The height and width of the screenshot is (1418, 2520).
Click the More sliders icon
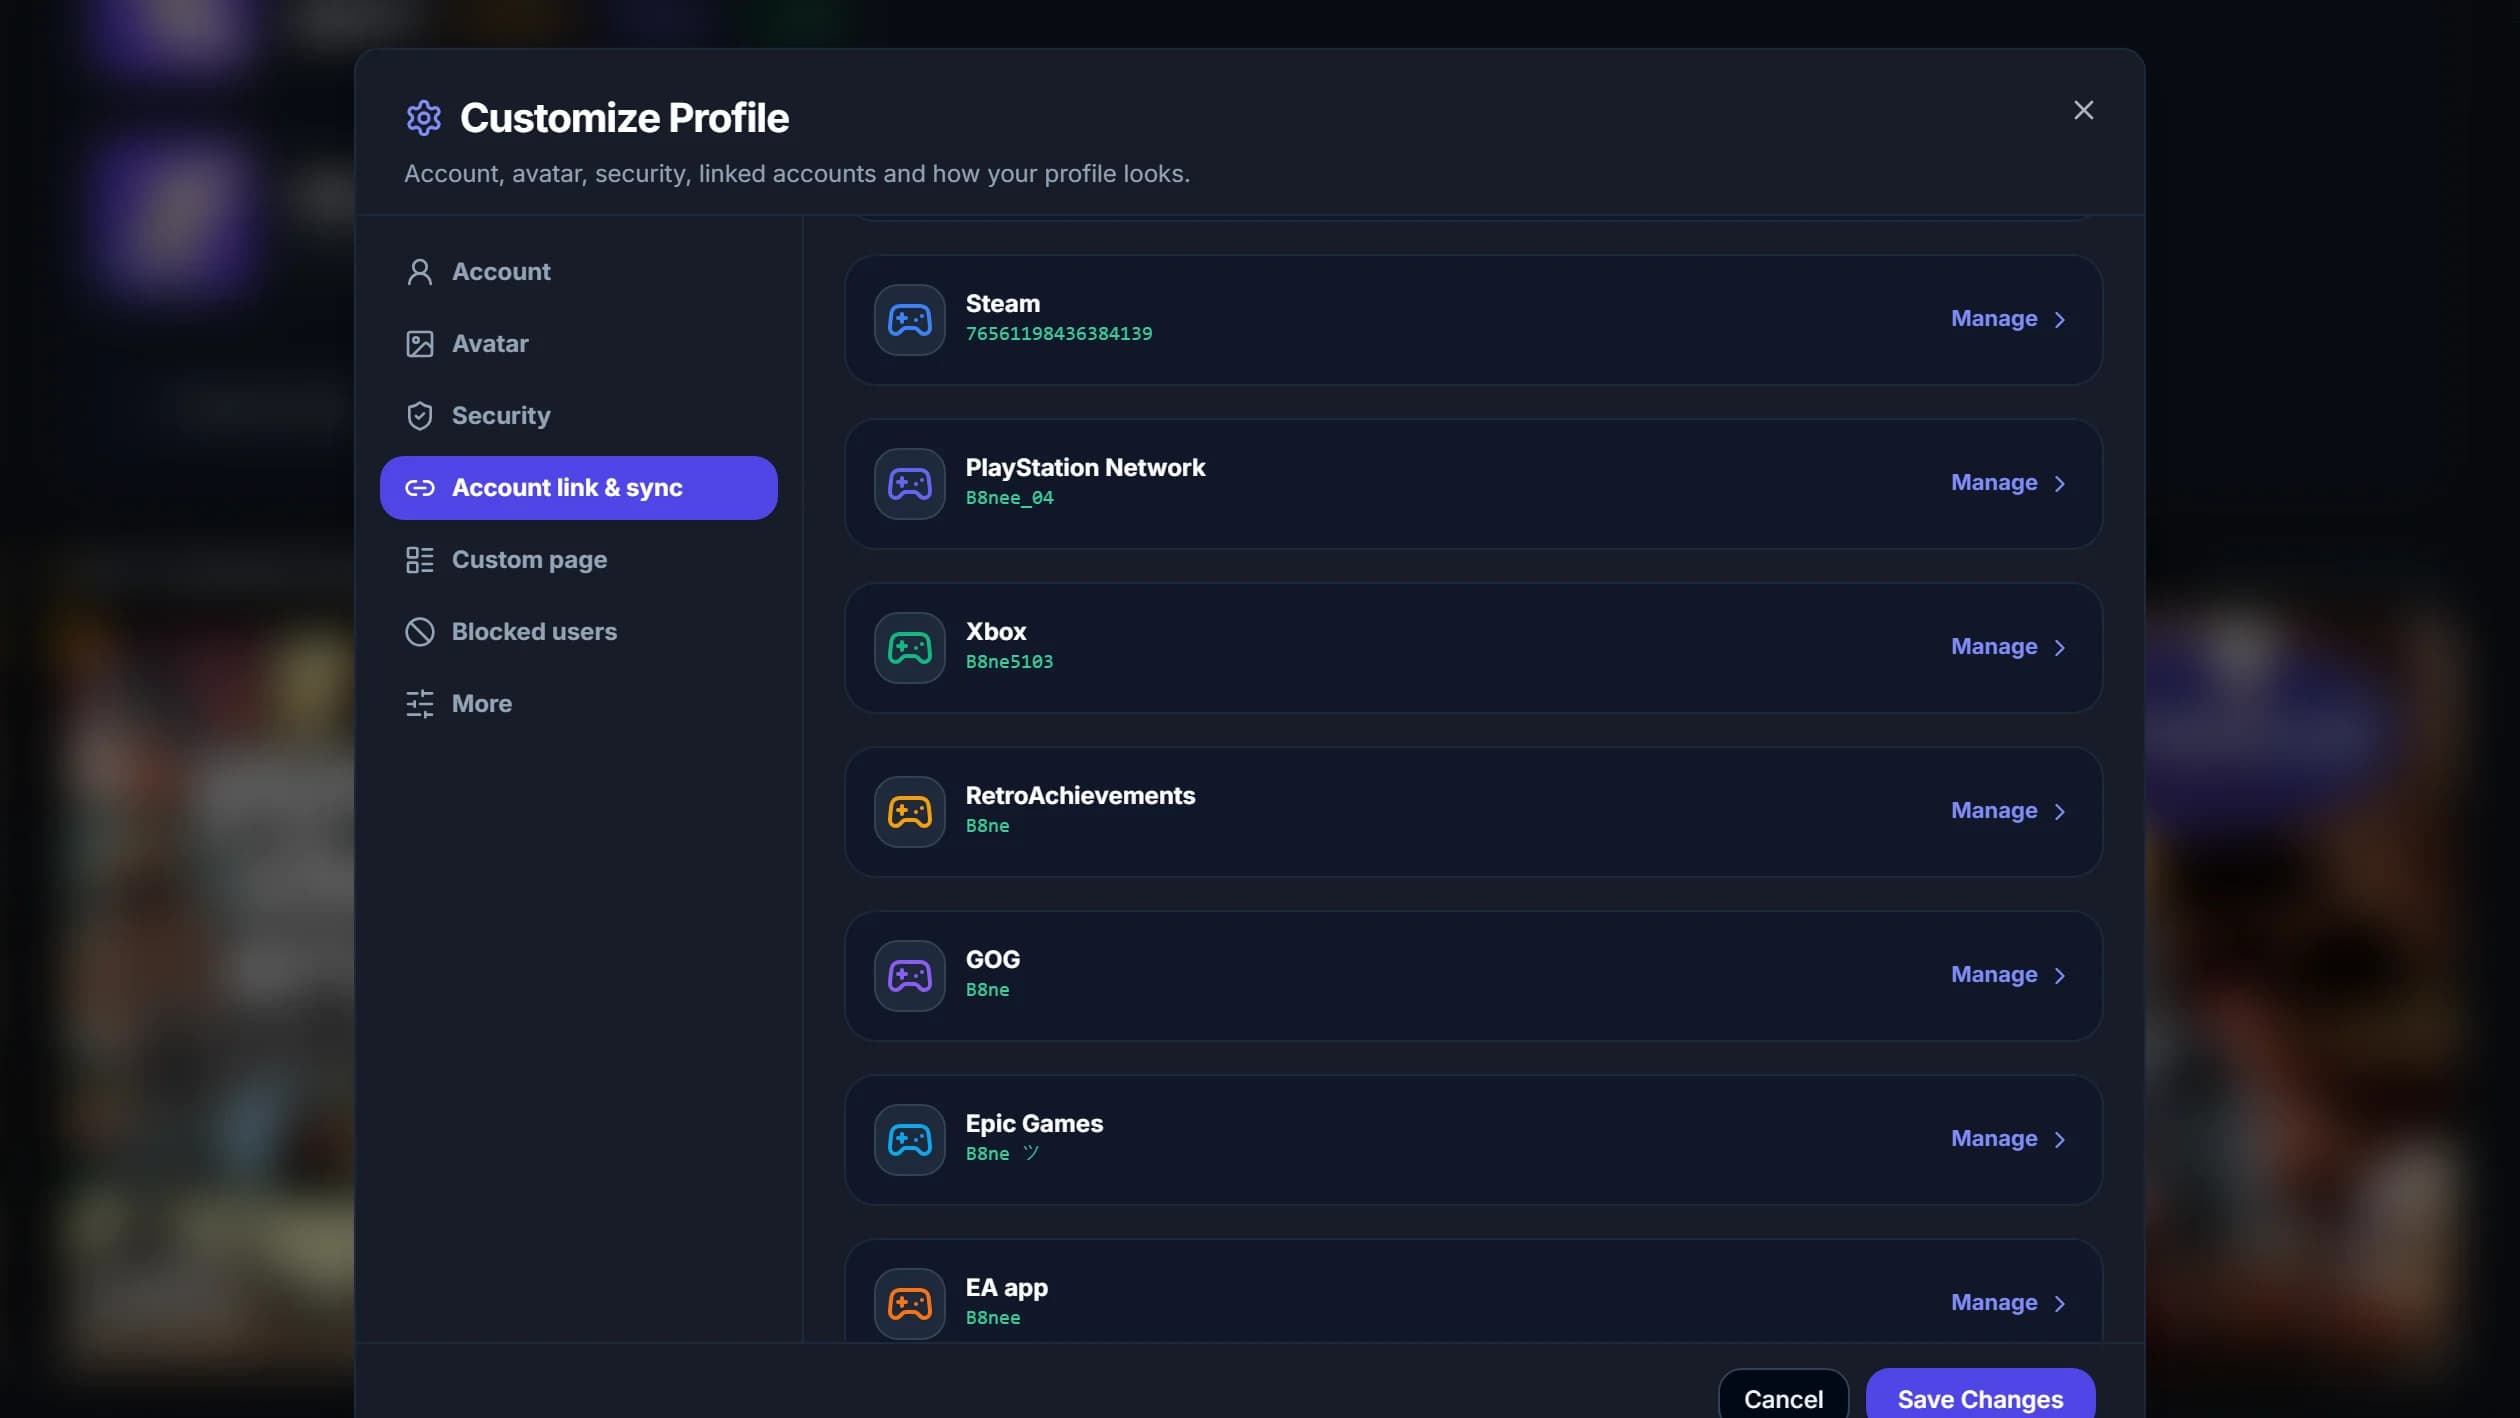point(419,704)
